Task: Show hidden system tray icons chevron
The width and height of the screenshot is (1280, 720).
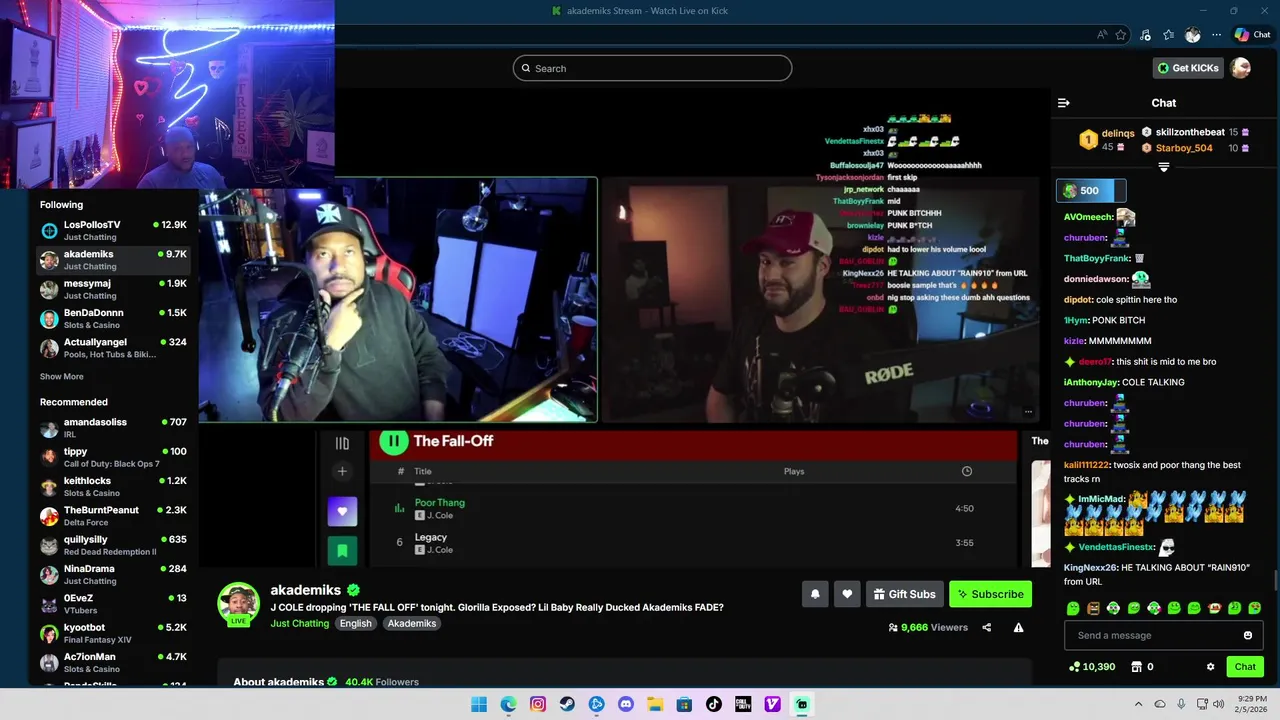Action: point(1138,704)
